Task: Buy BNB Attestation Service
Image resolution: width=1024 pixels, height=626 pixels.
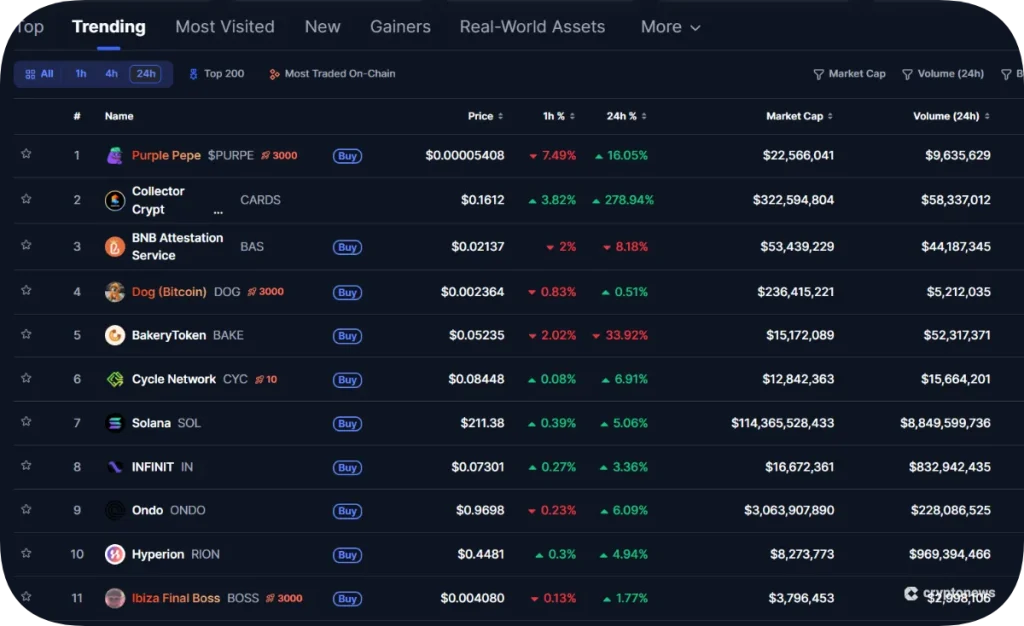Action: pyautogui.click(x=347, y=247)
